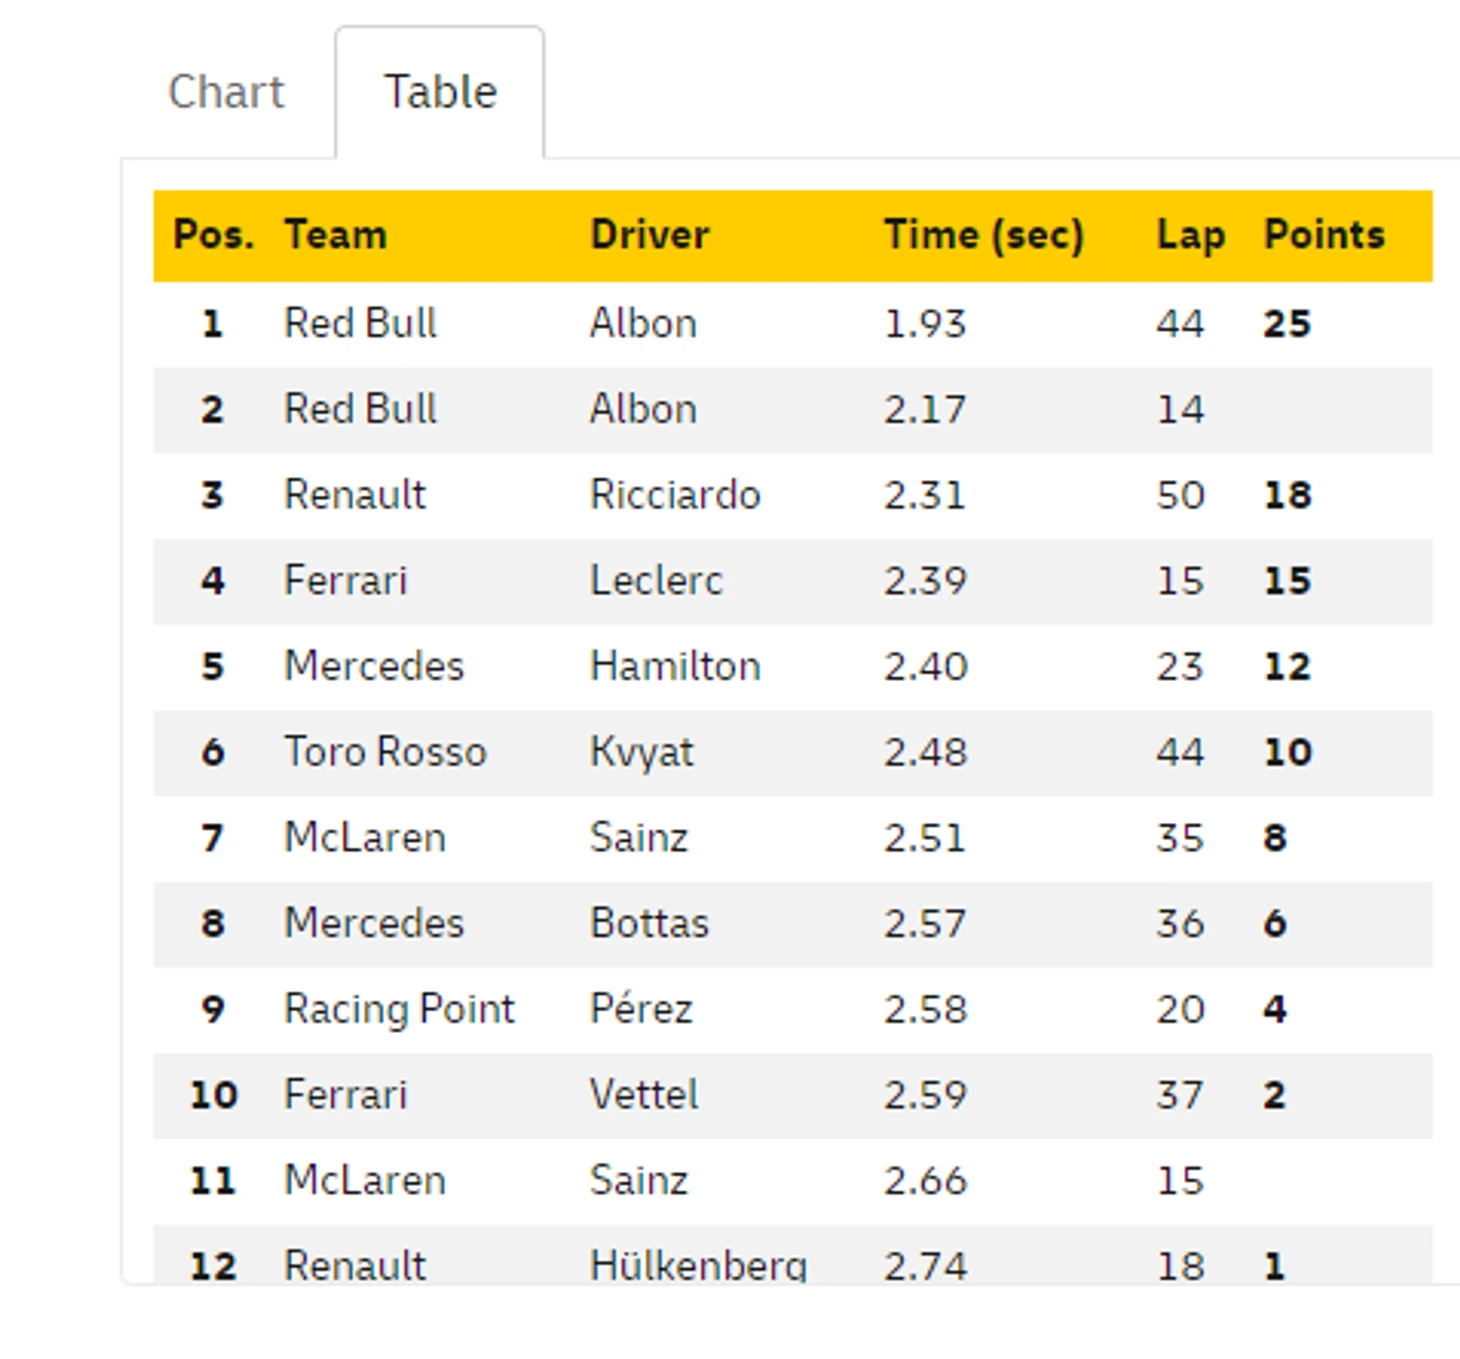1460x1359 pixels.
Task: Click the Pos. column header
Action: [x=213, y=235]
